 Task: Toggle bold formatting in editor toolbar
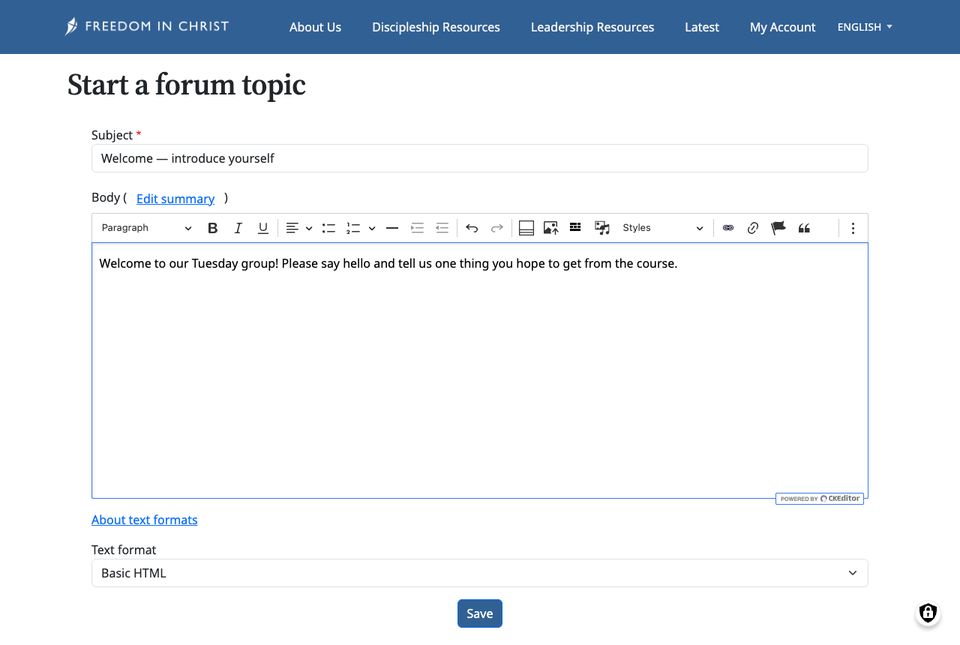212,228
